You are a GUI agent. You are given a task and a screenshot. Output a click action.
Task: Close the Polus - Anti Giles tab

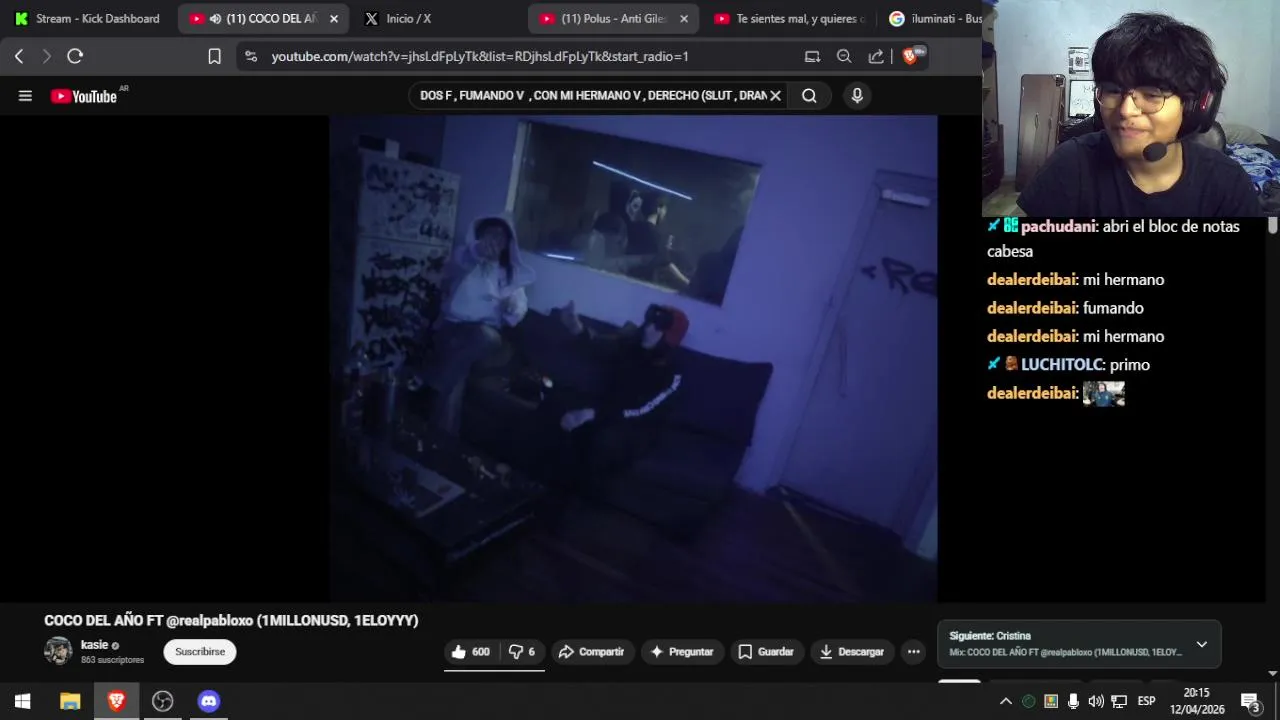tap(684, 19)
